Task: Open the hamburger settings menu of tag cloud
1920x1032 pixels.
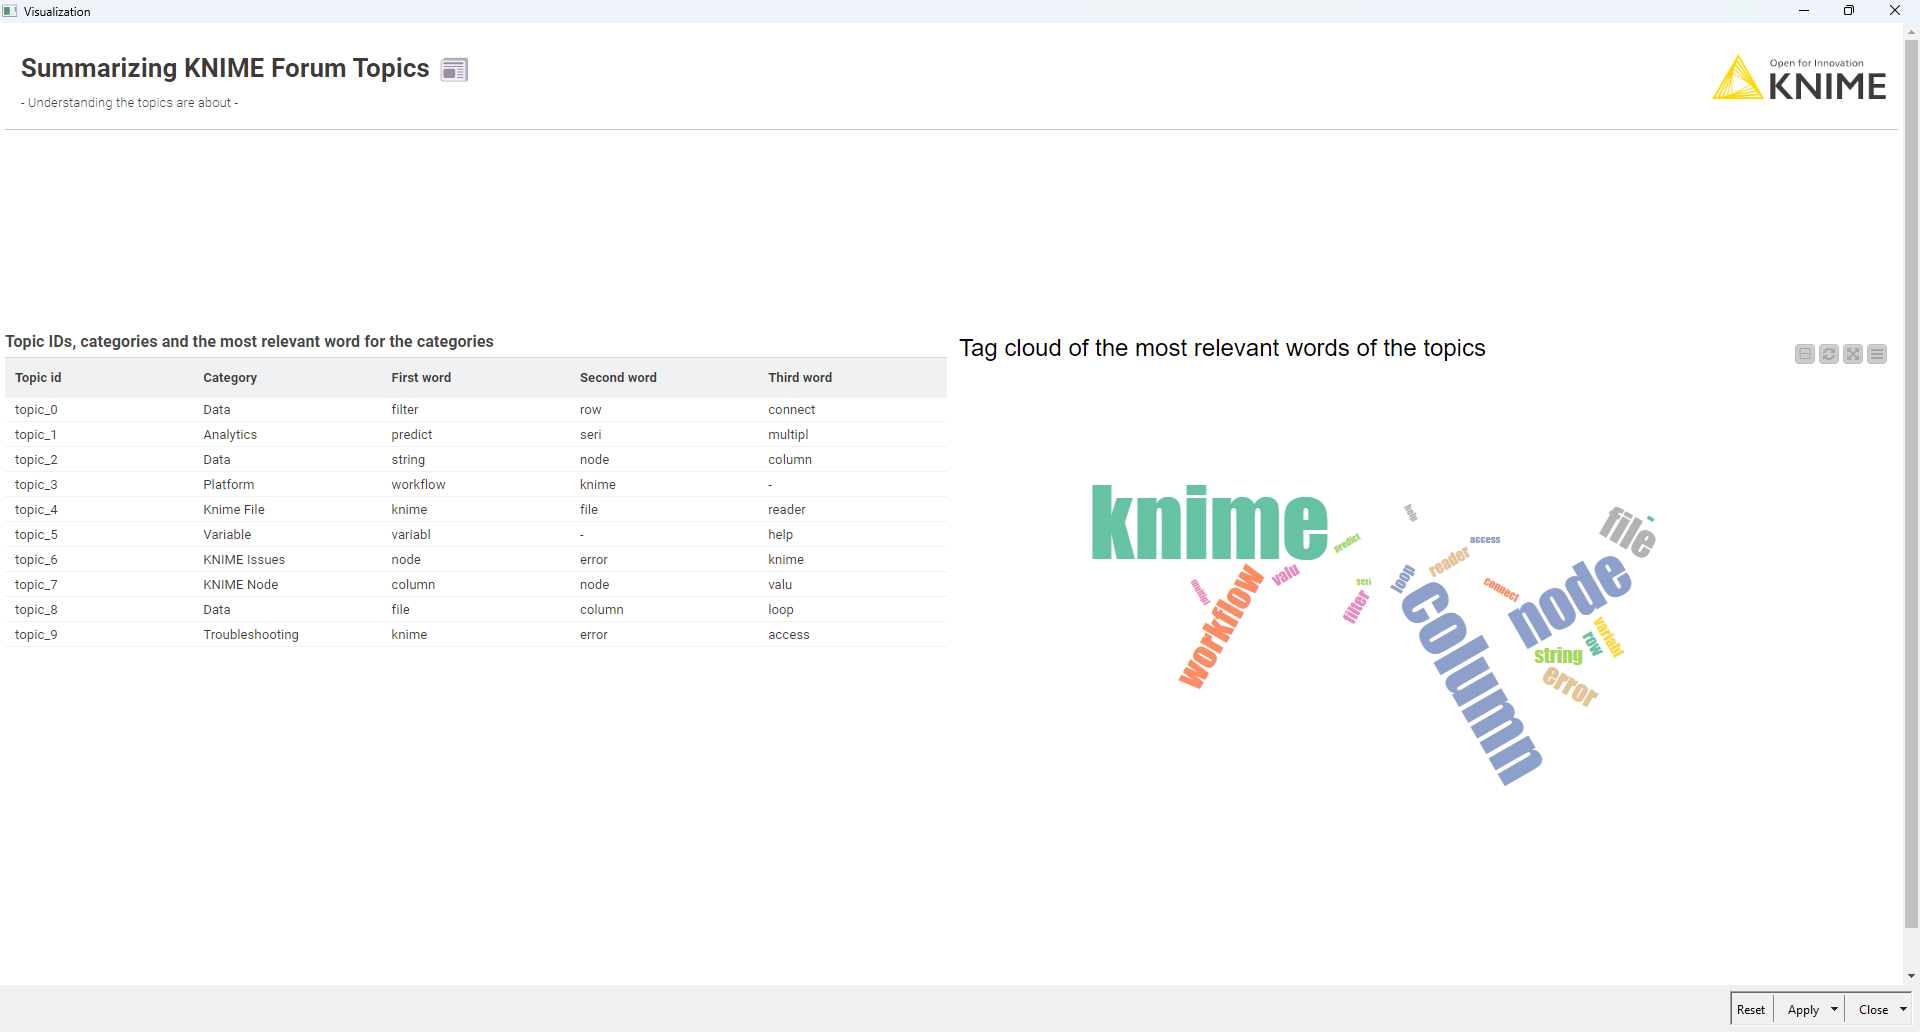Action: pyautogui.click(x=1877, y=354)
